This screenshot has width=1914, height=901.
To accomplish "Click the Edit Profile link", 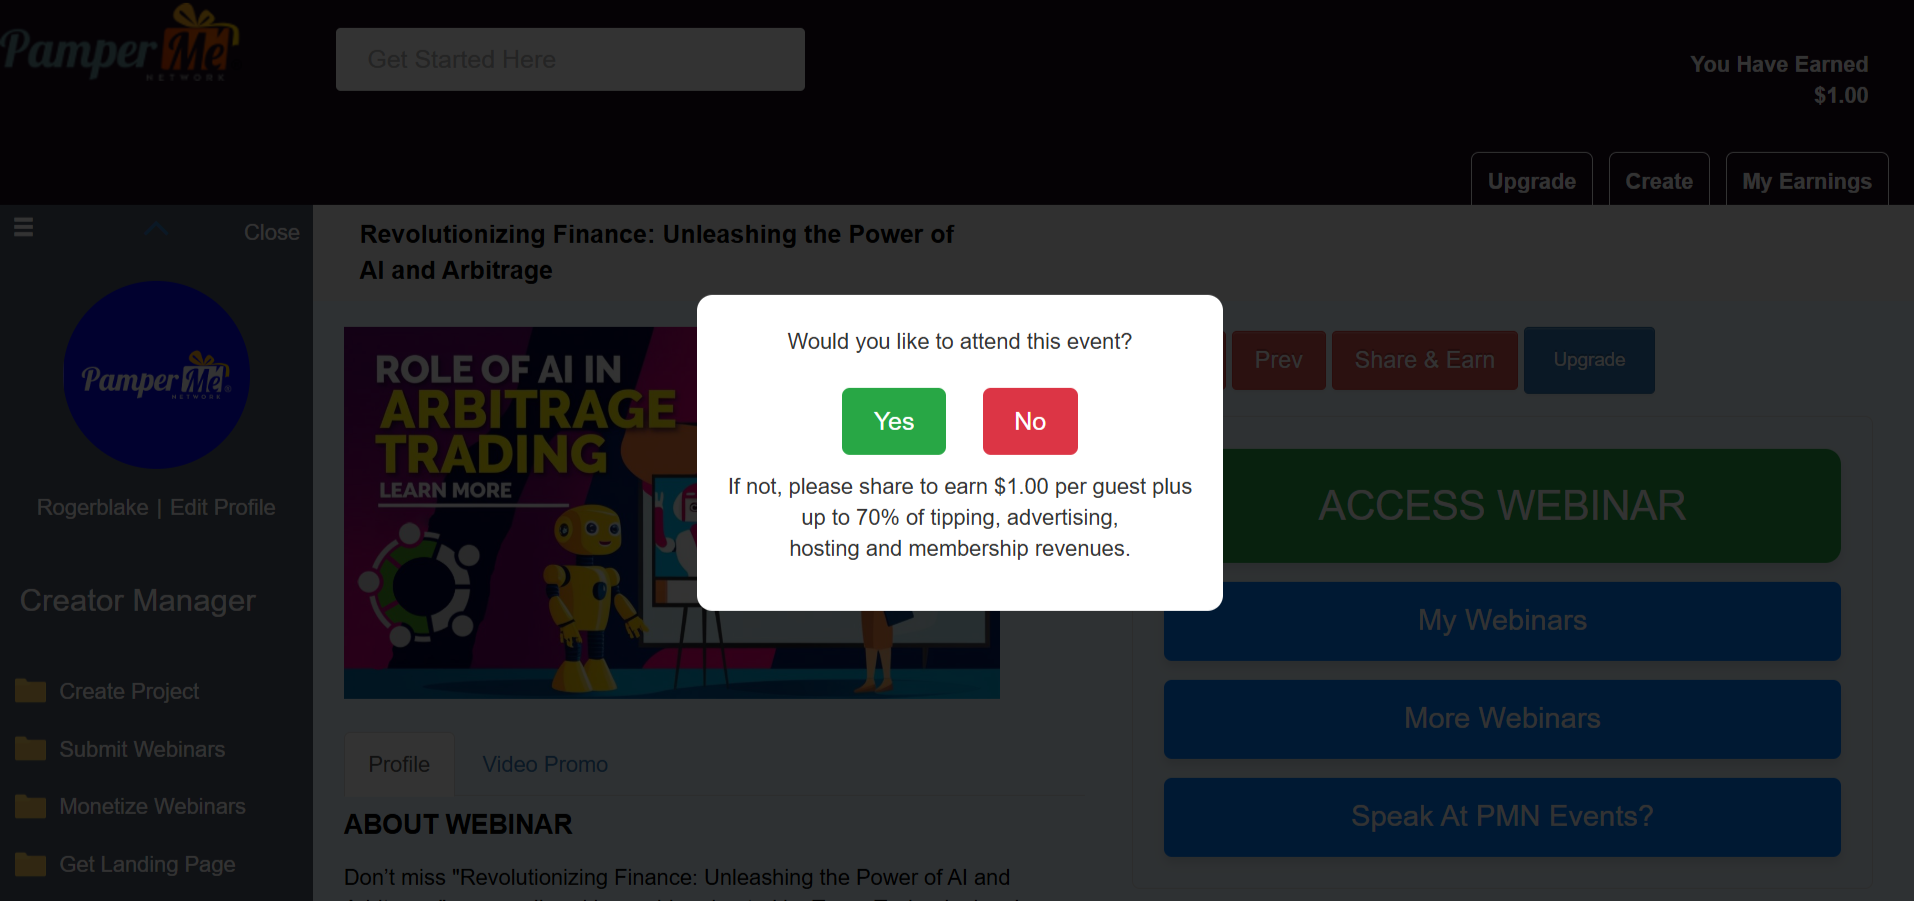I will pos(222,507).
